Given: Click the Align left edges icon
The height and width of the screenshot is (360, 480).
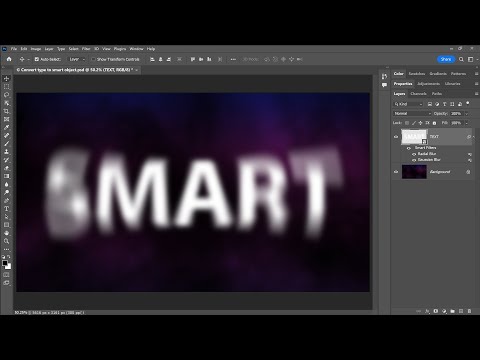Looking at the screenshot, I should [x=152, y=59].
